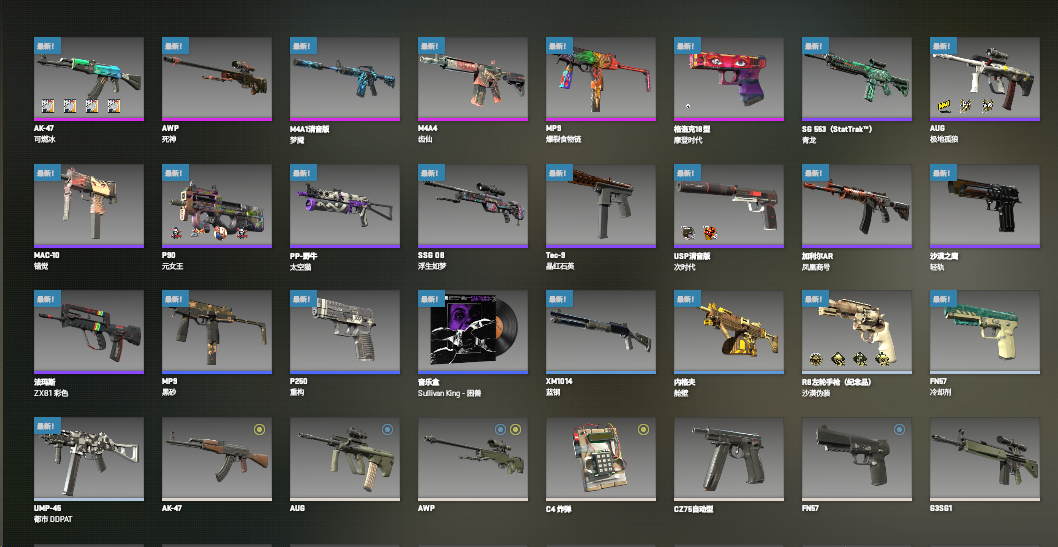Click the 最新! badge on the MAC-10
Screen dimensions: 1058x547
tap(47, 173)
